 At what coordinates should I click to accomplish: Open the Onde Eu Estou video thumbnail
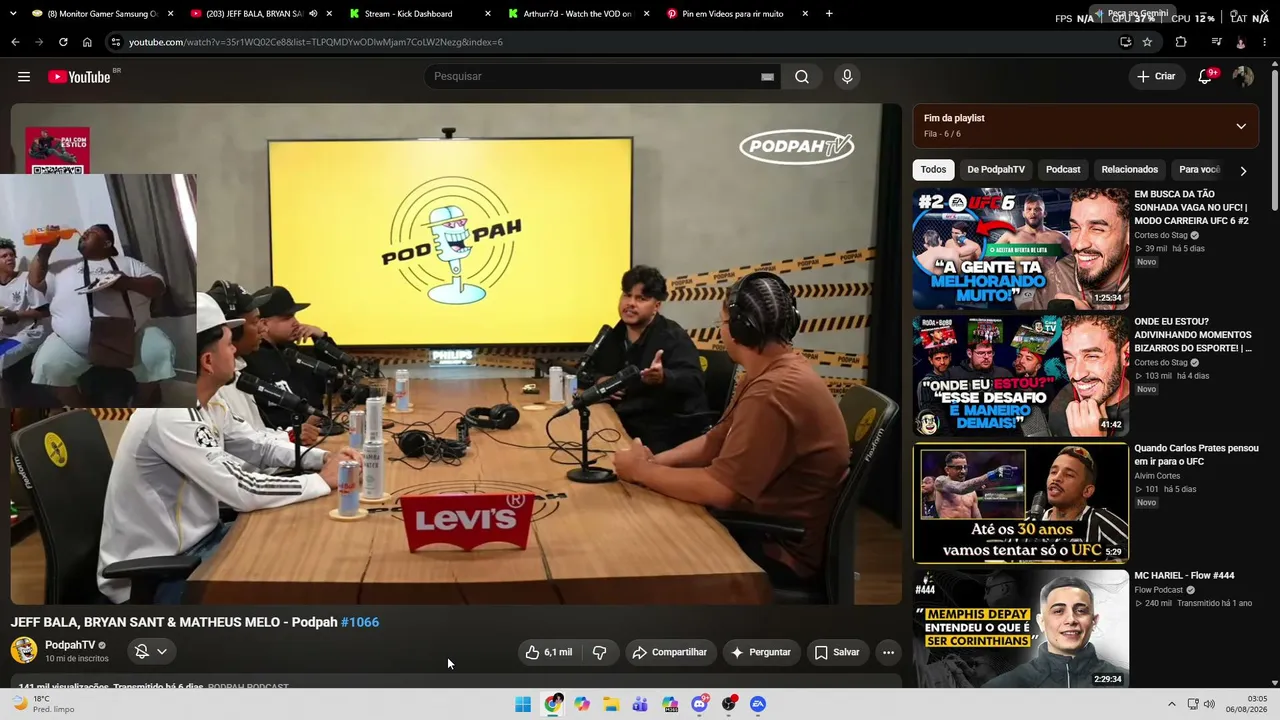pos(1021,376)
